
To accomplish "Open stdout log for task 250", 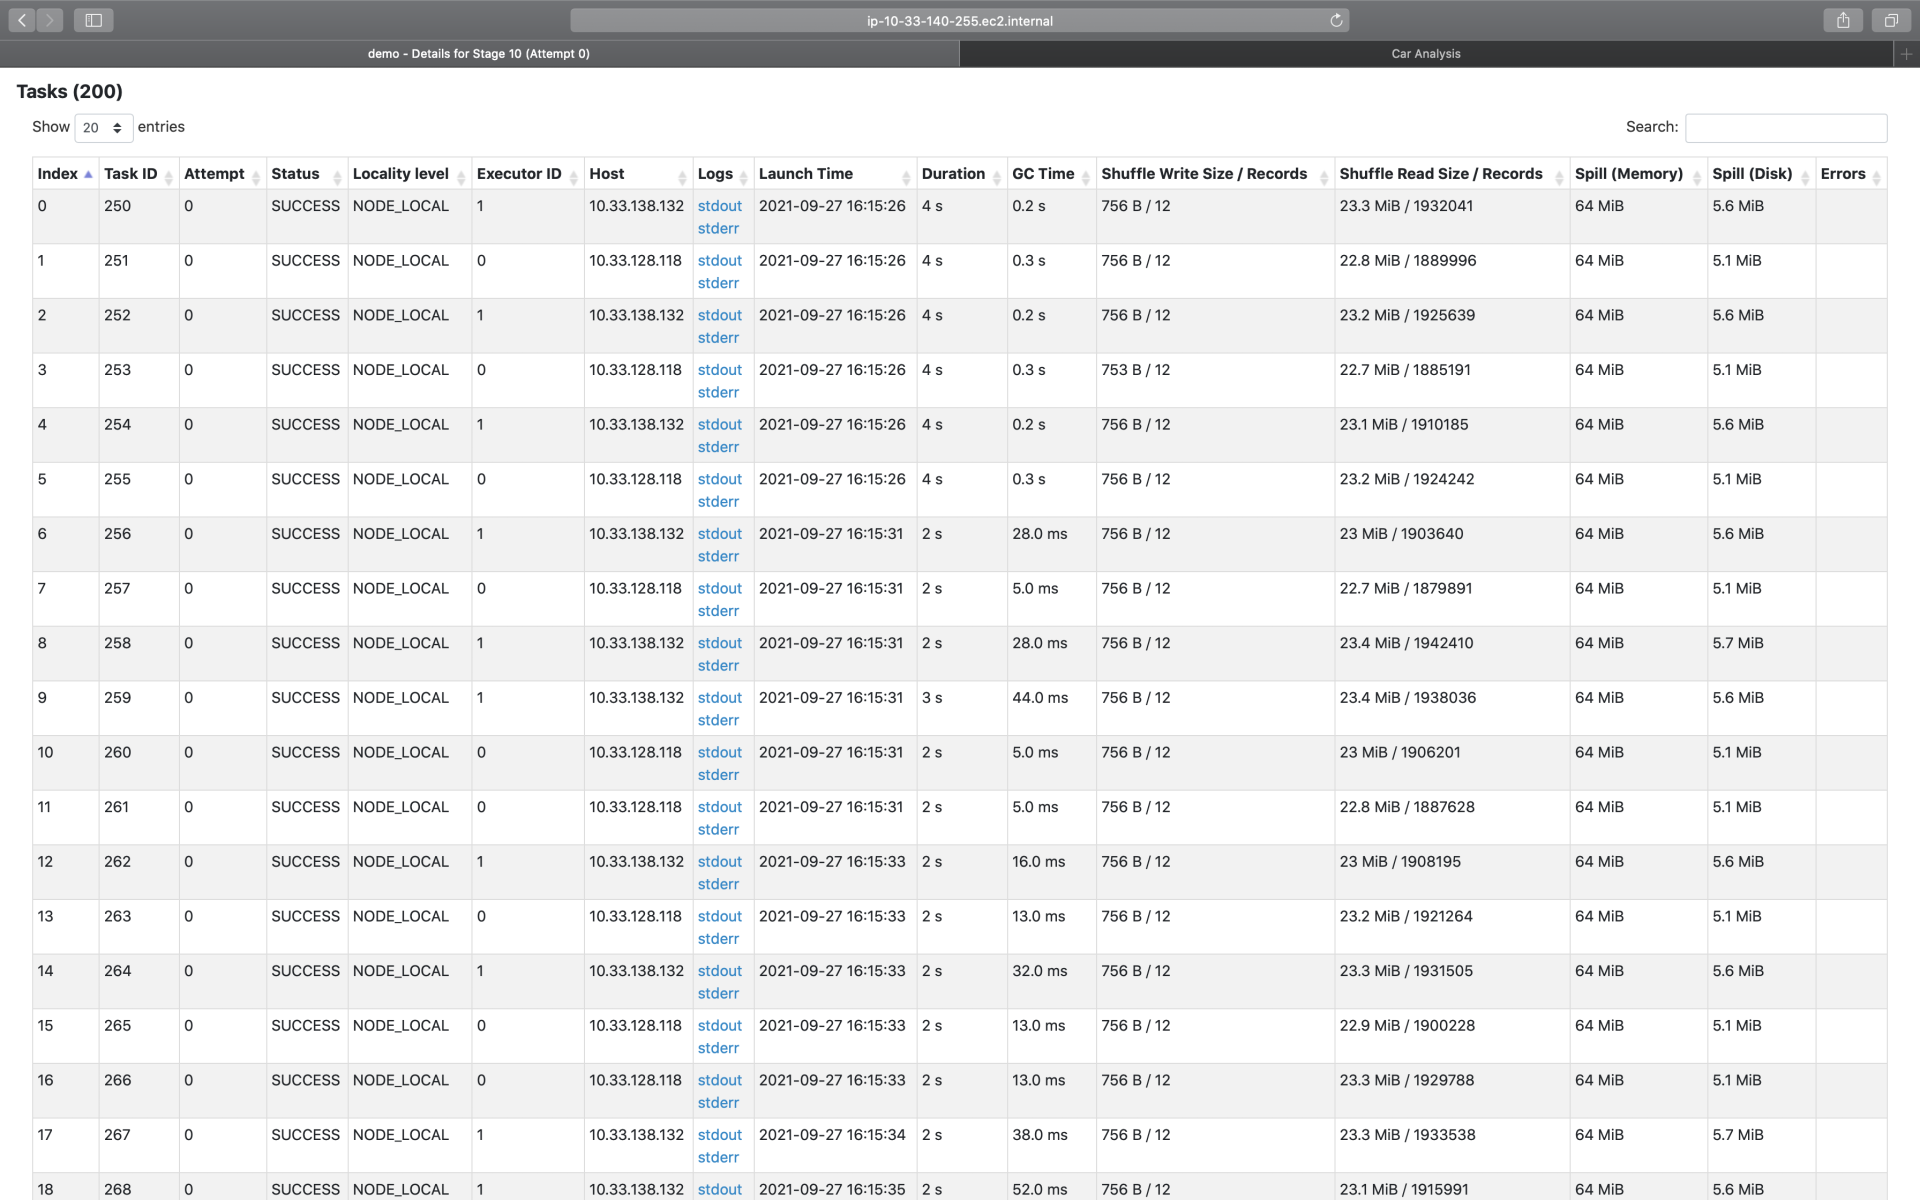I will click(719, 206).
